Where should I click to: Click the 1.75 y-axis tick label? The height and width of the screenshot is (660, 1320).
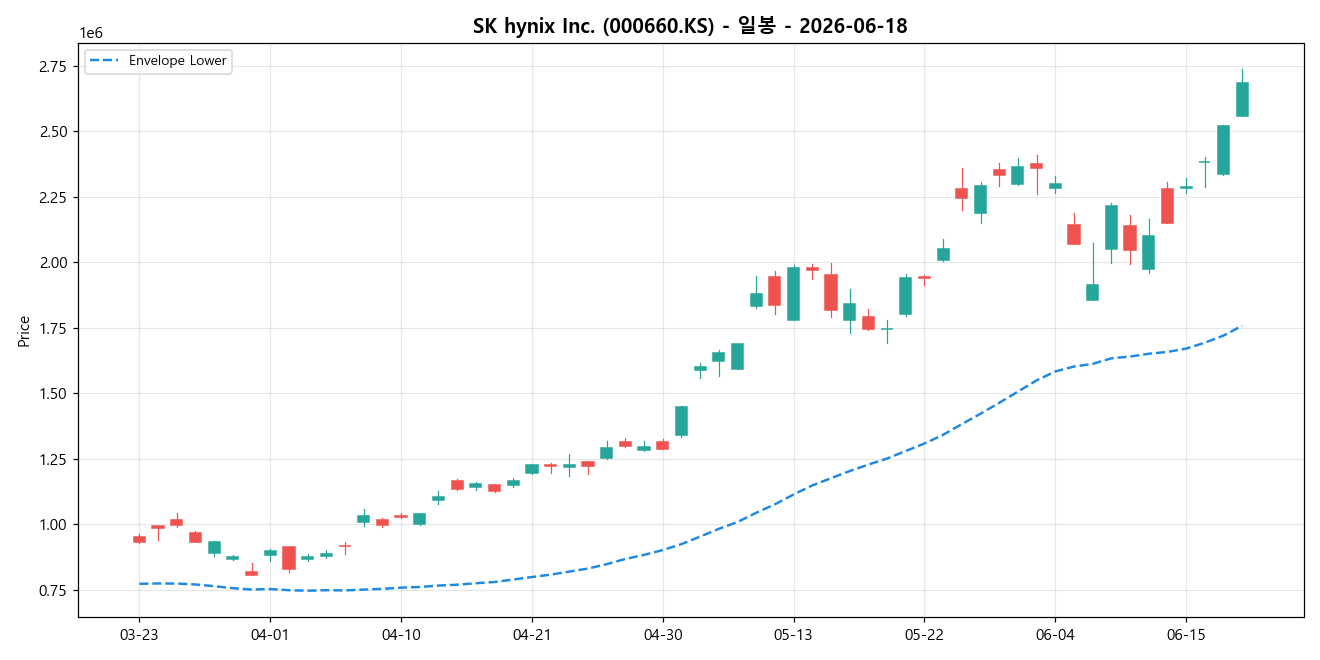pyautogui.click(x=54, y=329)
